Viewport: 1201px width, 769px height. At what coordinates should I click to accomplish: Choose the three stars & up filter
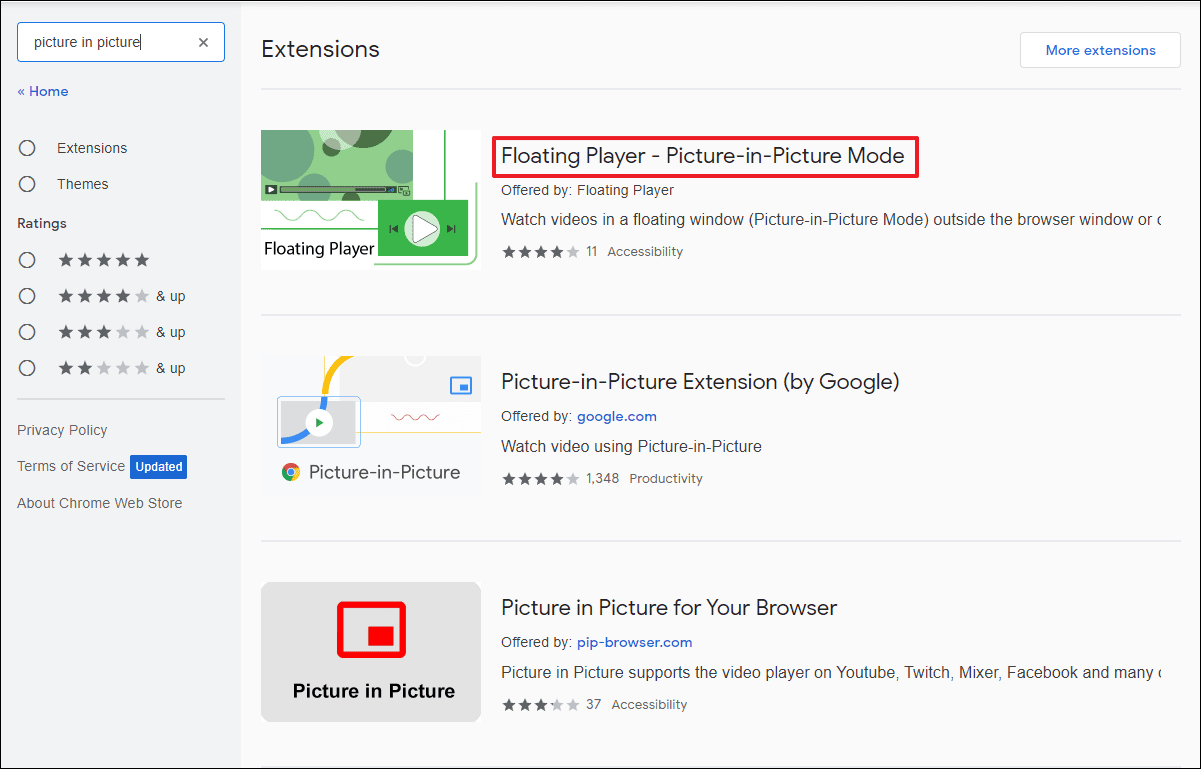27,332
